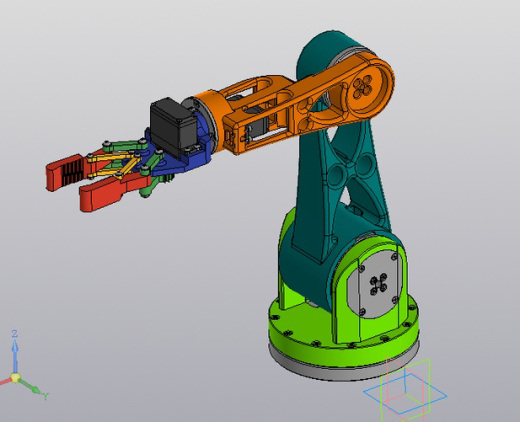Screen dimensions: 520x422
Task: Click the yellow origin sphere of the axis triad
Action: [x=15, y=378]
